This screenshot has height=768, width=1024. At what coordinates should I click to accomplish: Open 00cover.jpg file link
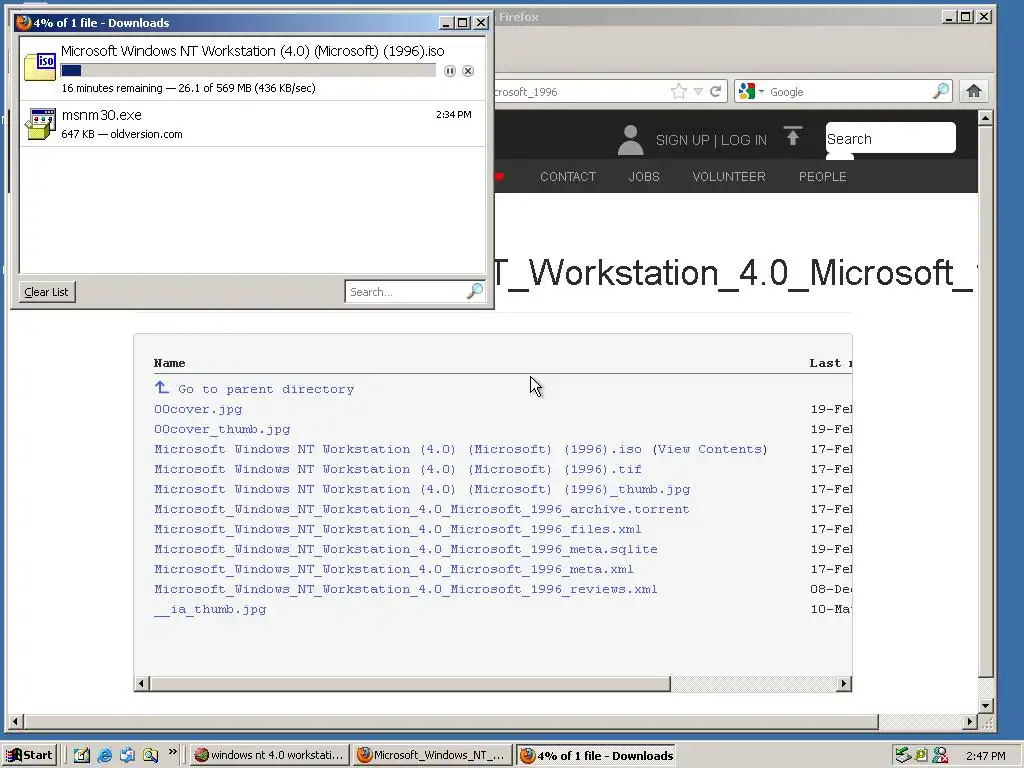pos(198,409)
